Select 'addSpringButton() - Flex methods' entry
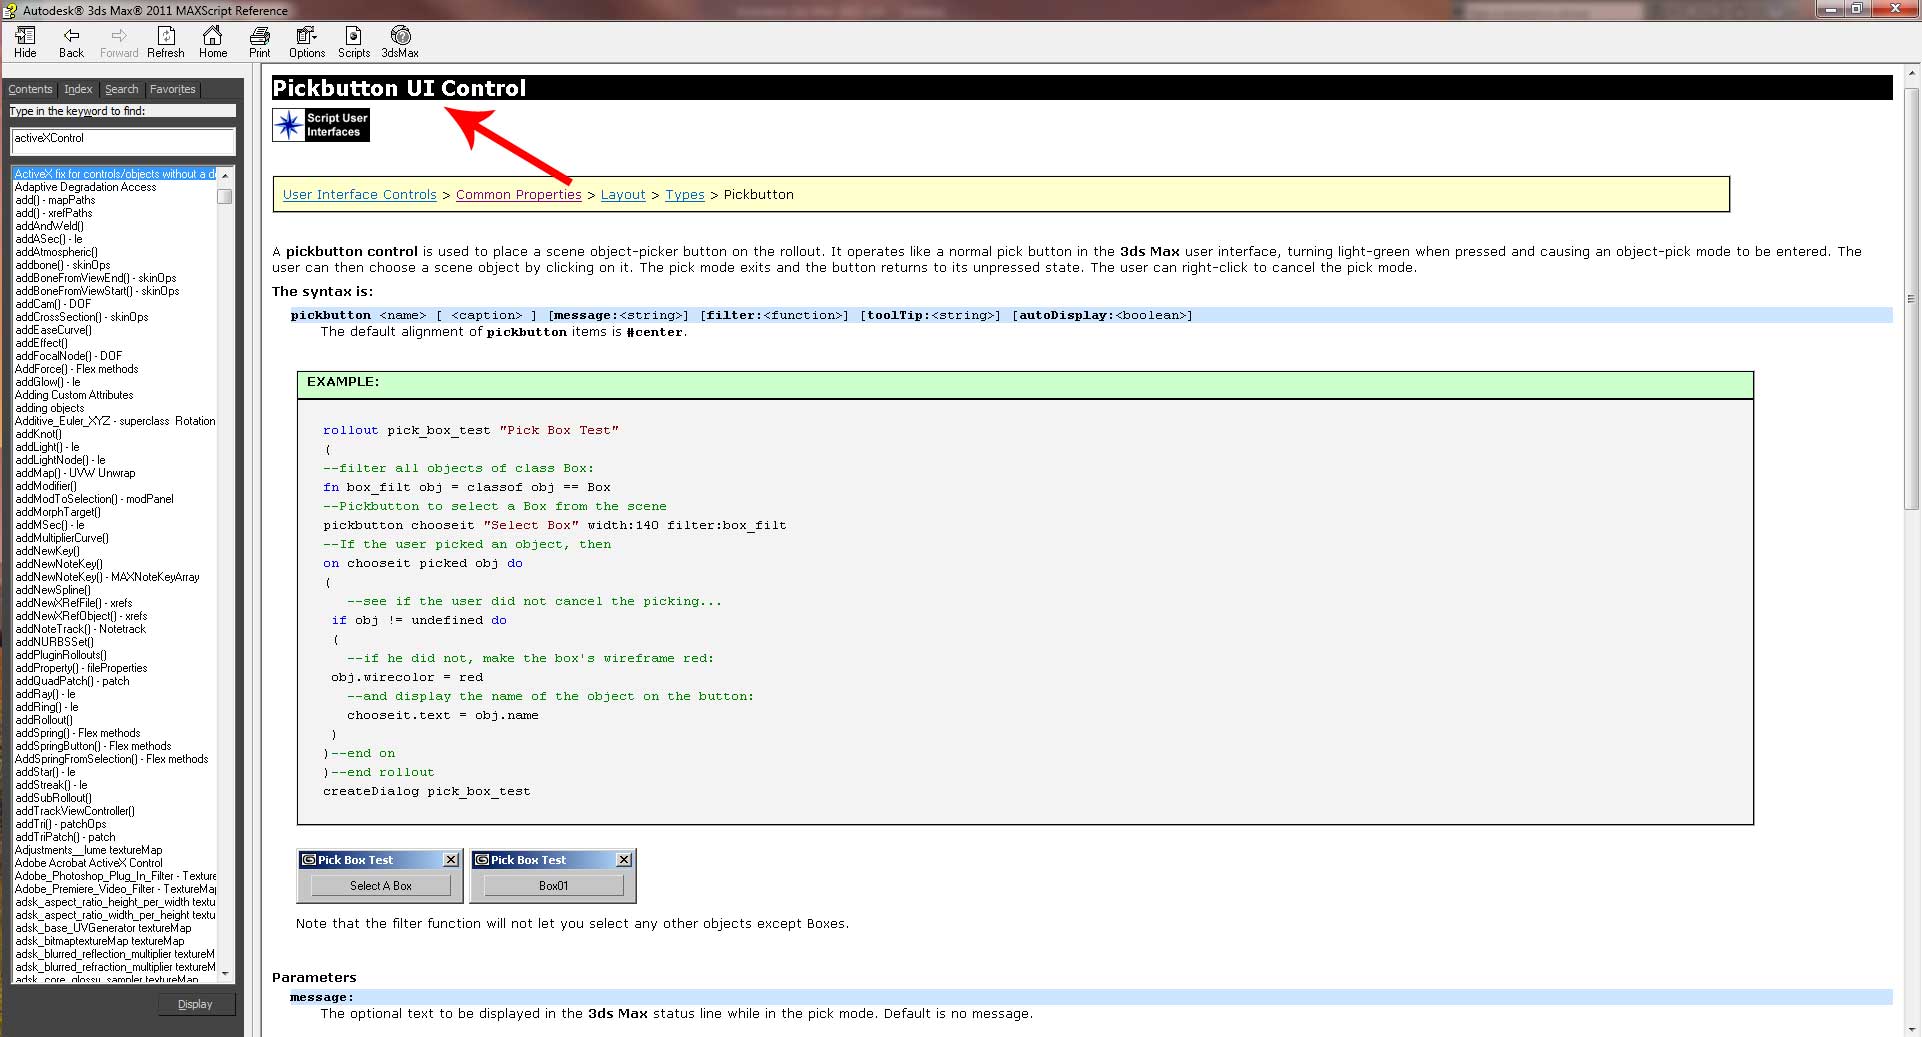Viewport: 1922px width, 1037px height. pos(93,746)
